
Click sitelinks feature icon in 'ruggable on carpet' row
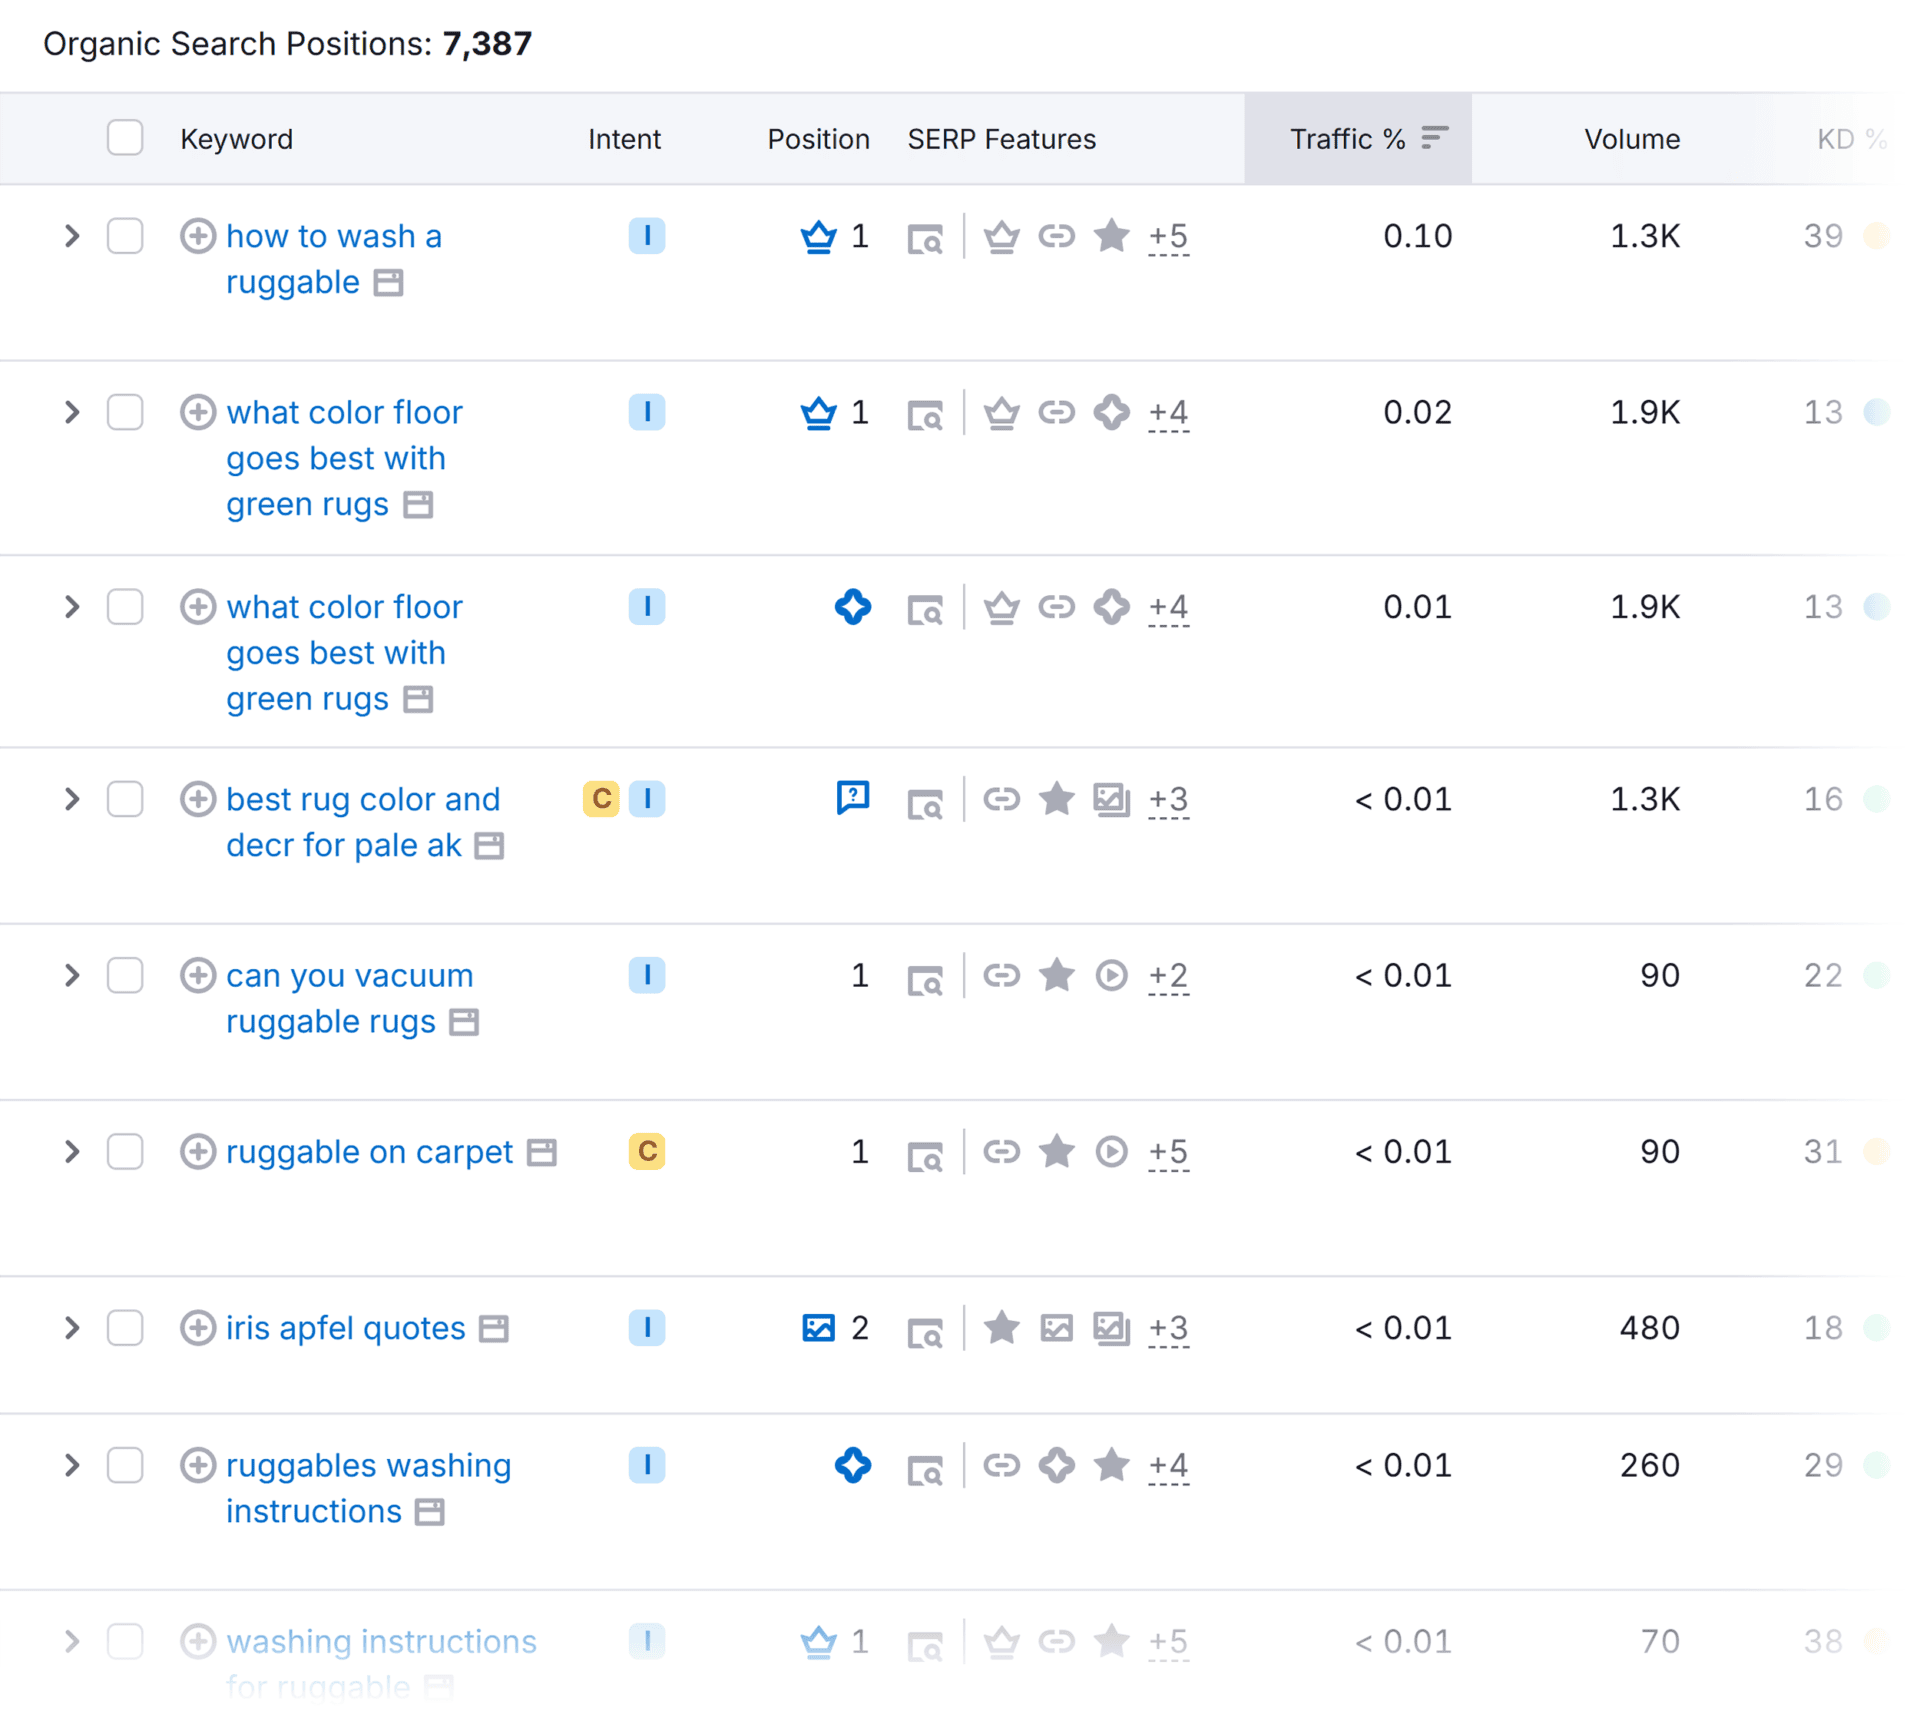(1001, 1152)
